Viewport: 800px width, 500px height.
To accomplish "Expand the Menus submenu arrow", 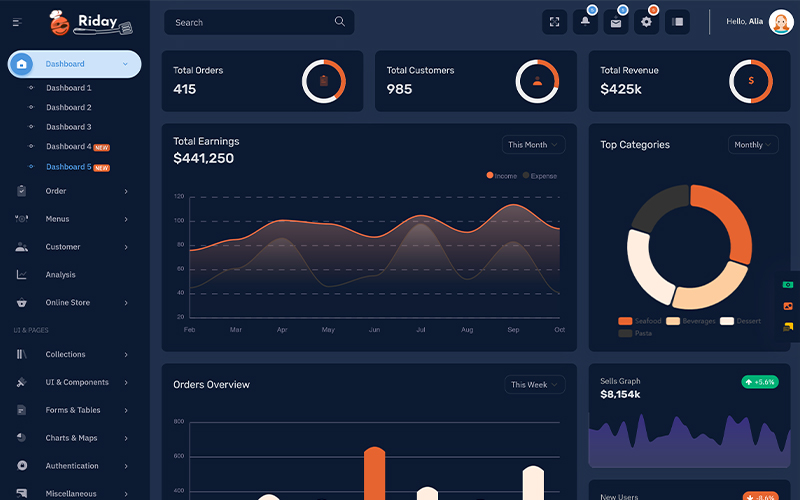I will 126,219.
